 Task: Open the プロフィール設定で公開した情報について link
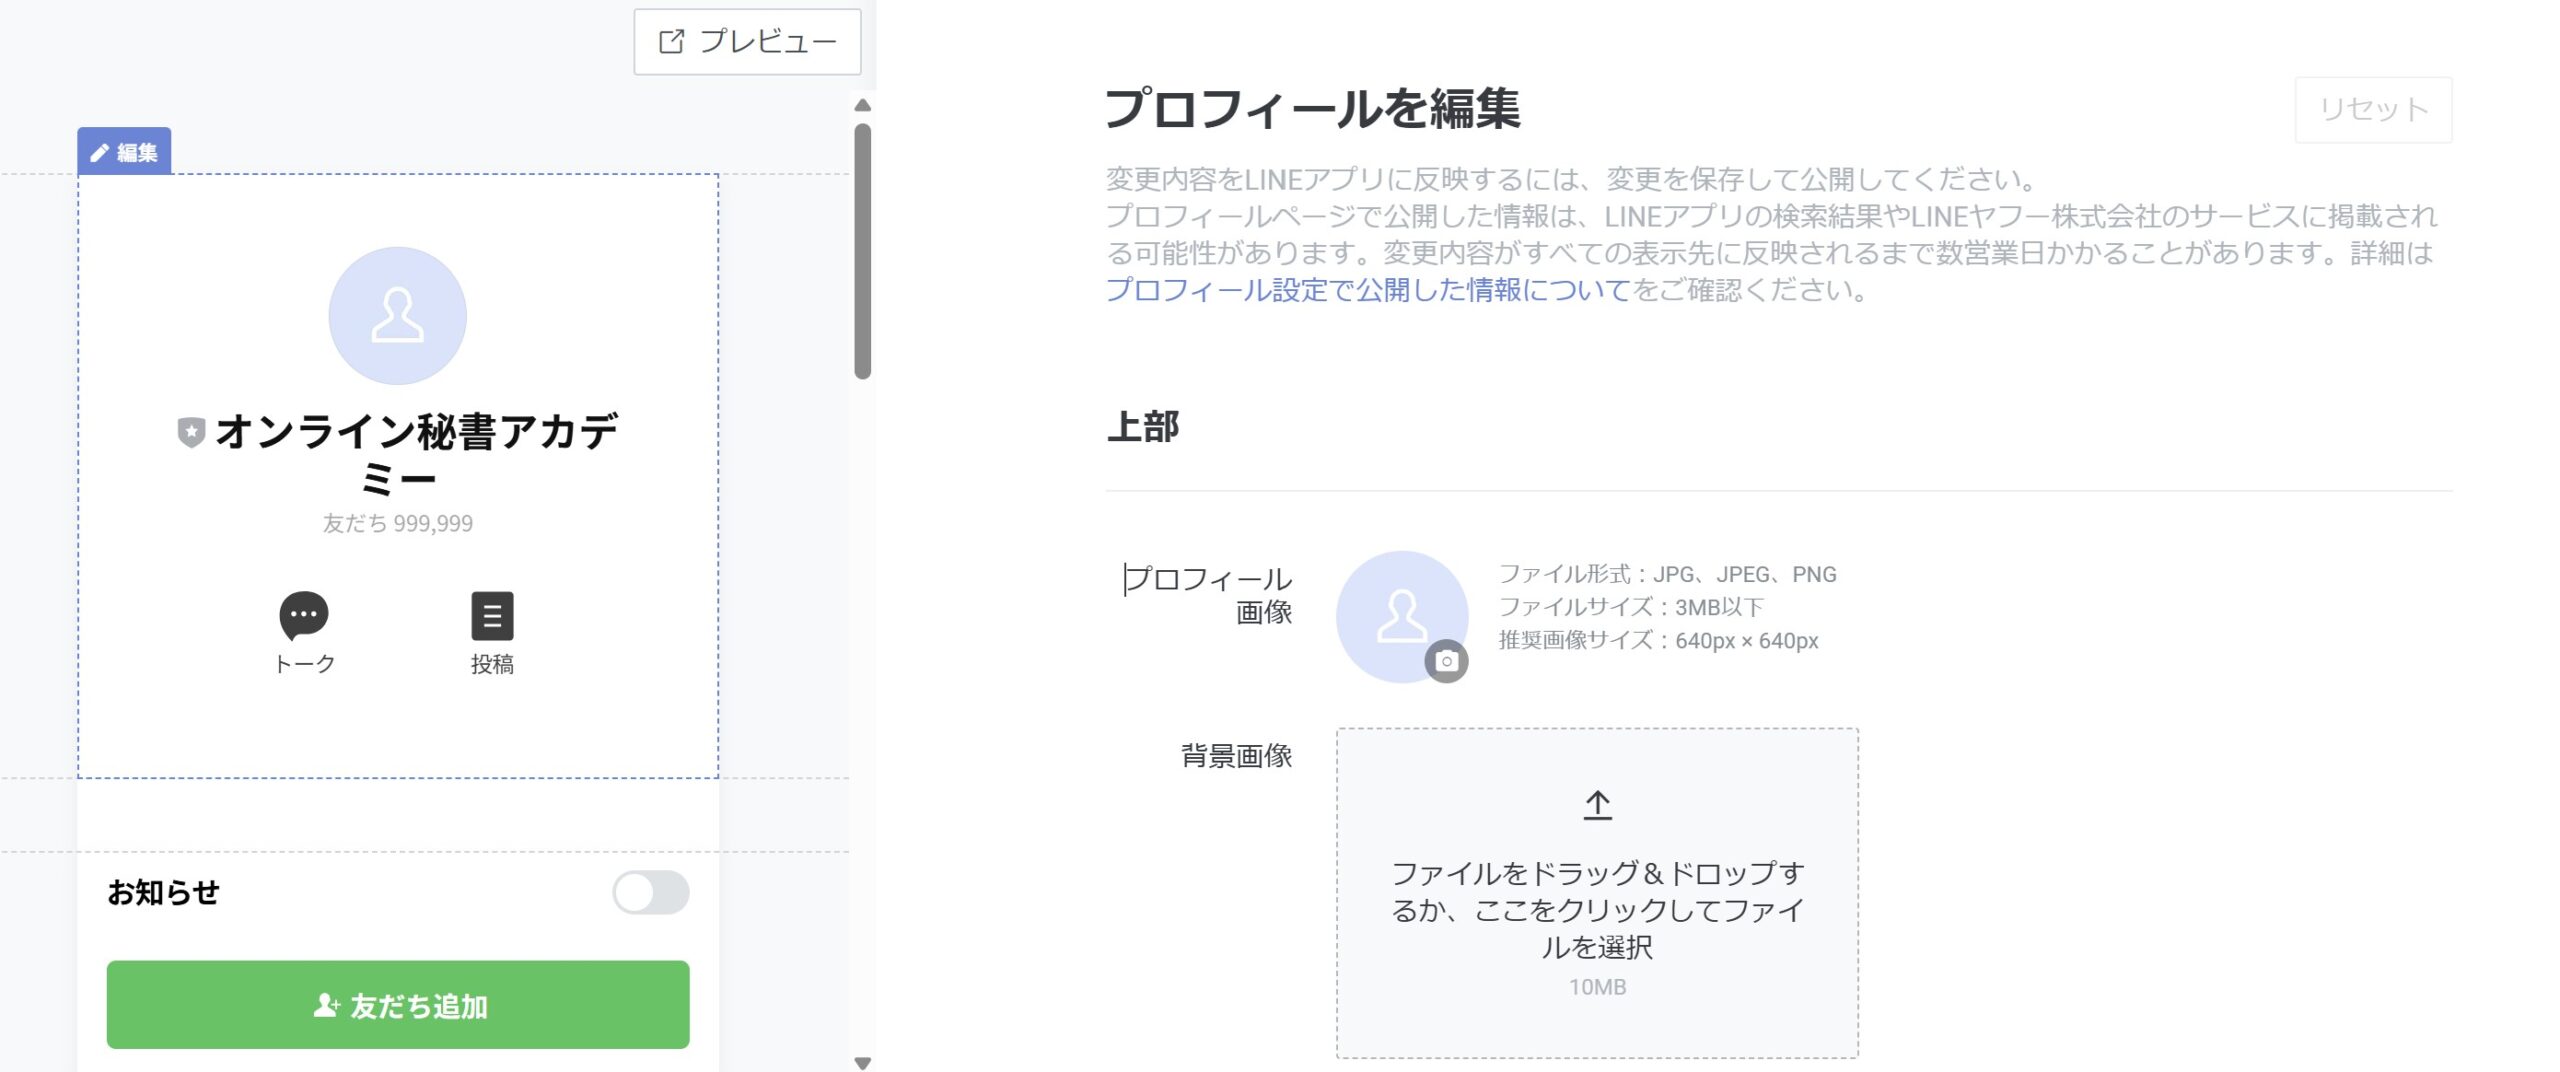1367,290
